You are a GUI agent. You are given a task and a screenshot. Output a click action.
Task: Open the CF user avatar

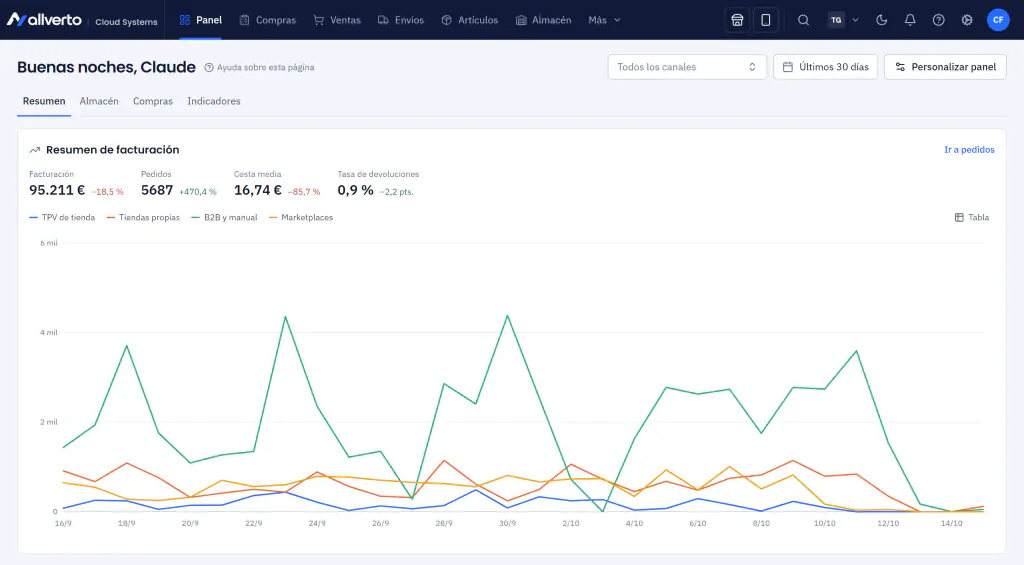(998, 20)
